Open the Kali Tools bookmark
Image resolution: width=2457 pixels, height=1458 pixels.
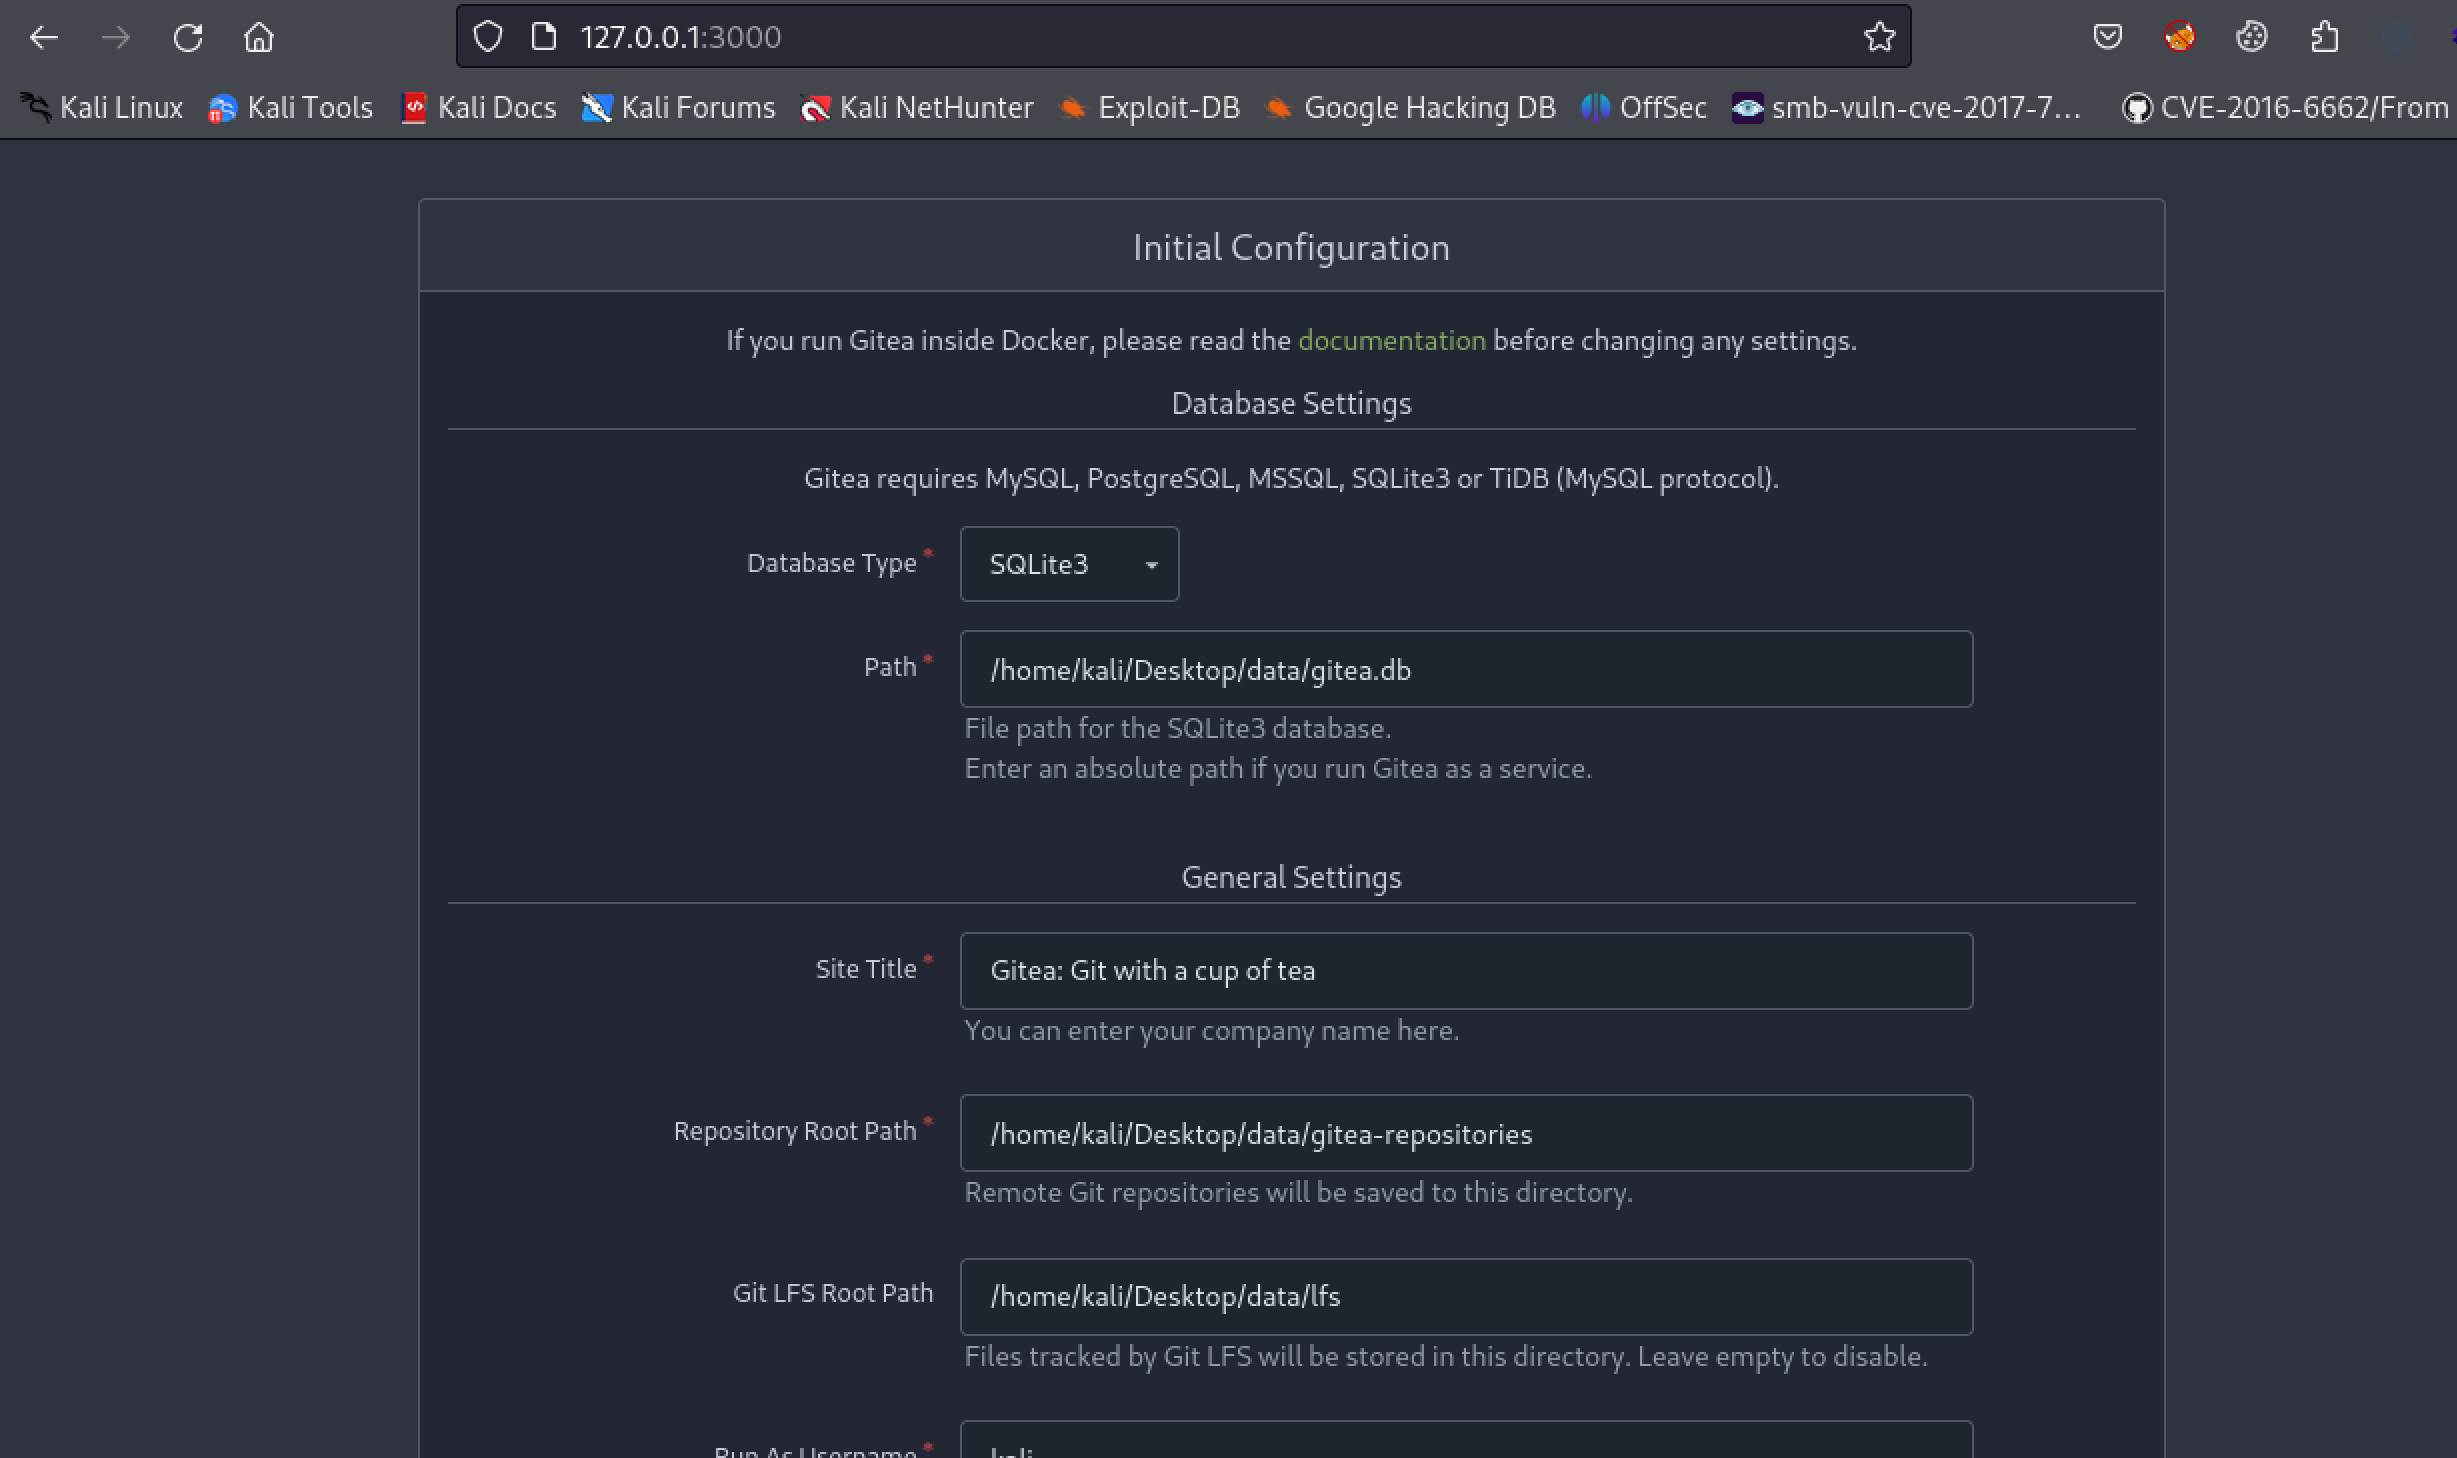tap(290, 108)
